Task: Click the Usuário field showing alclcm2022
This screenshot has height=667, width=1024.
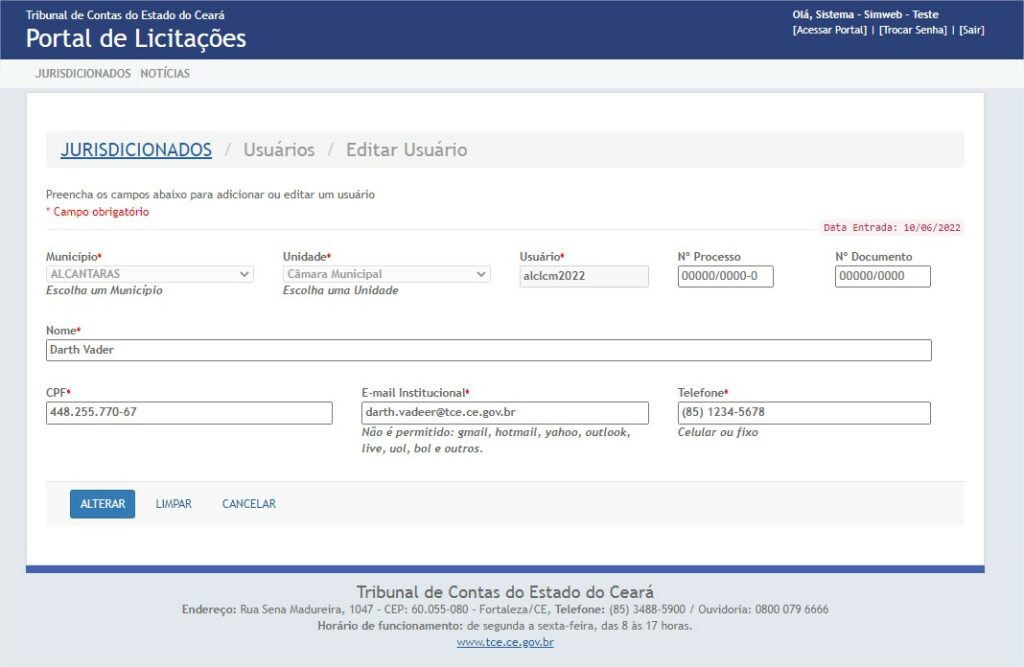Action: (x=583, y=276)
